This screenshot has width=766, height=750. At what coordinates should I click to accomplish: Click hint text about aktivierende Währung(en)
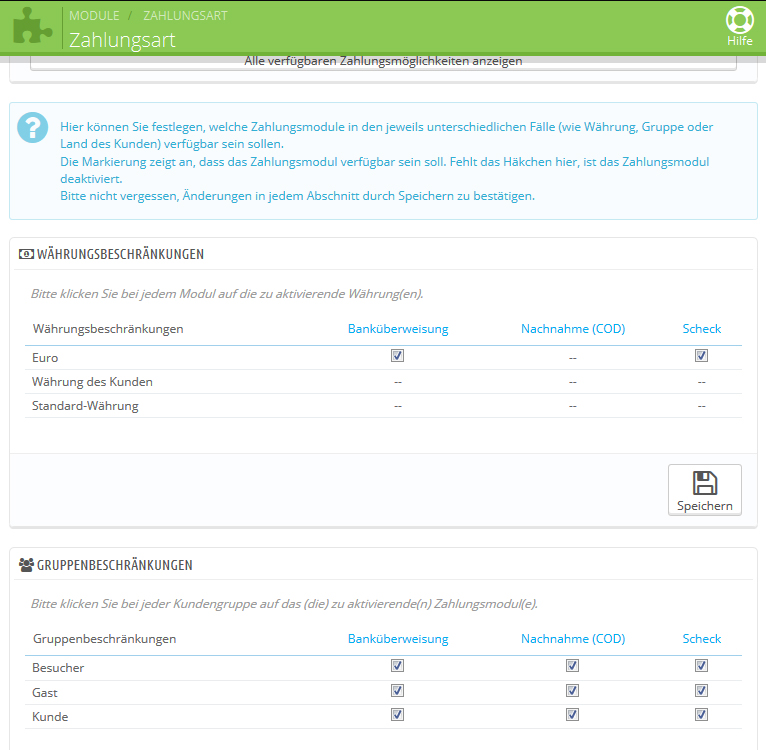point(227,294)
